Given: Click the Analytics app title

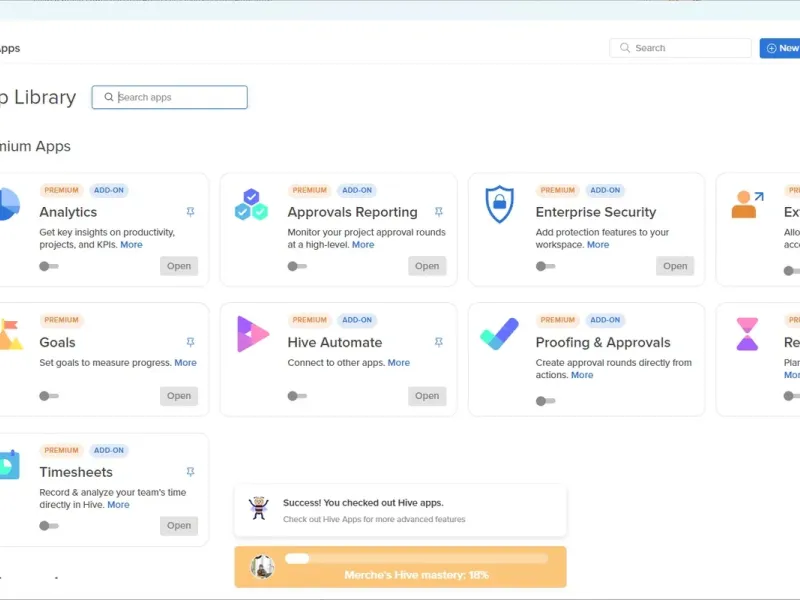Looking at the screenshot, I should pyautogui.click(x=68, y=212).
